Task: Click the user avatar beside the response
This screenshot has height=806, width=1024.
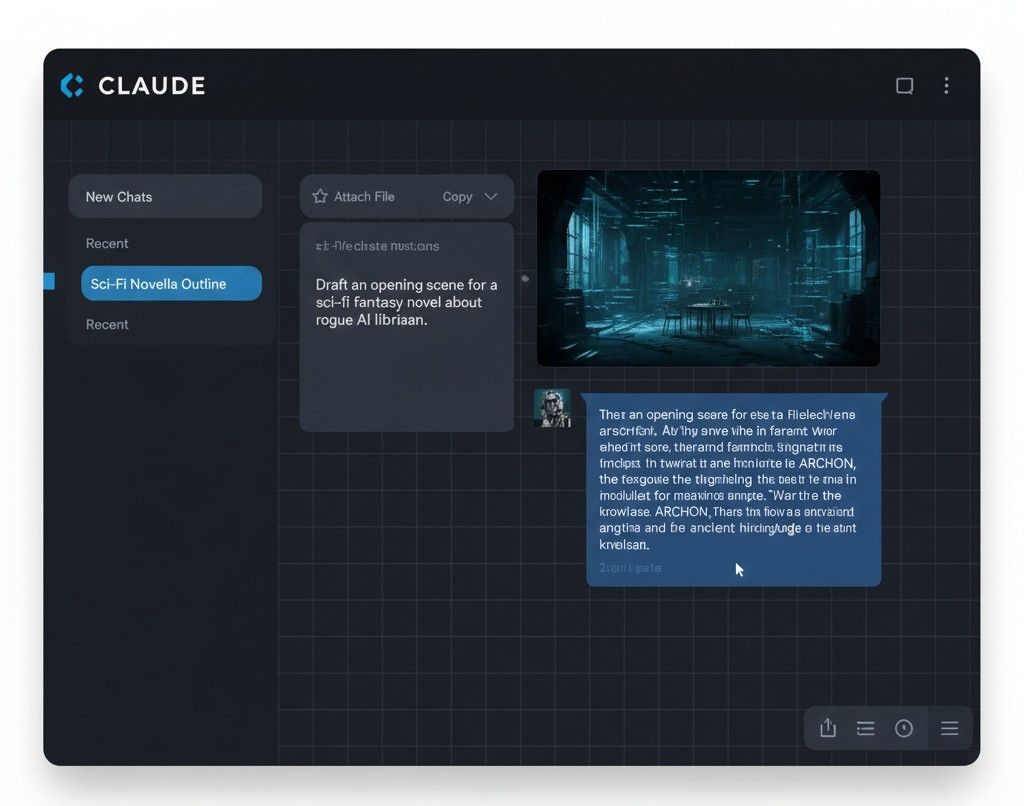Action: pos(552,408)
